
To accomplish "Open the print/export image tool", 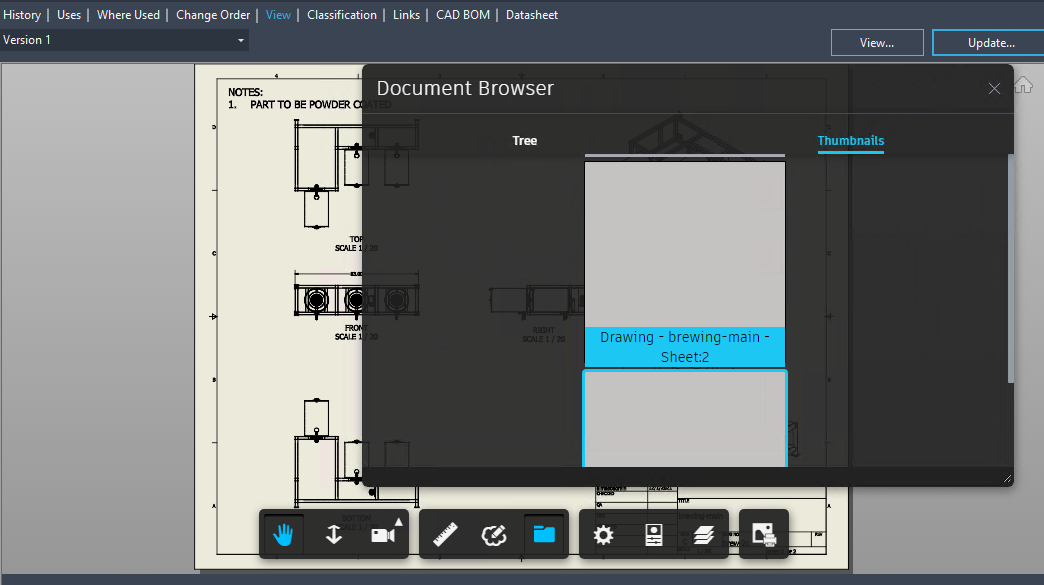I will 763,533.
